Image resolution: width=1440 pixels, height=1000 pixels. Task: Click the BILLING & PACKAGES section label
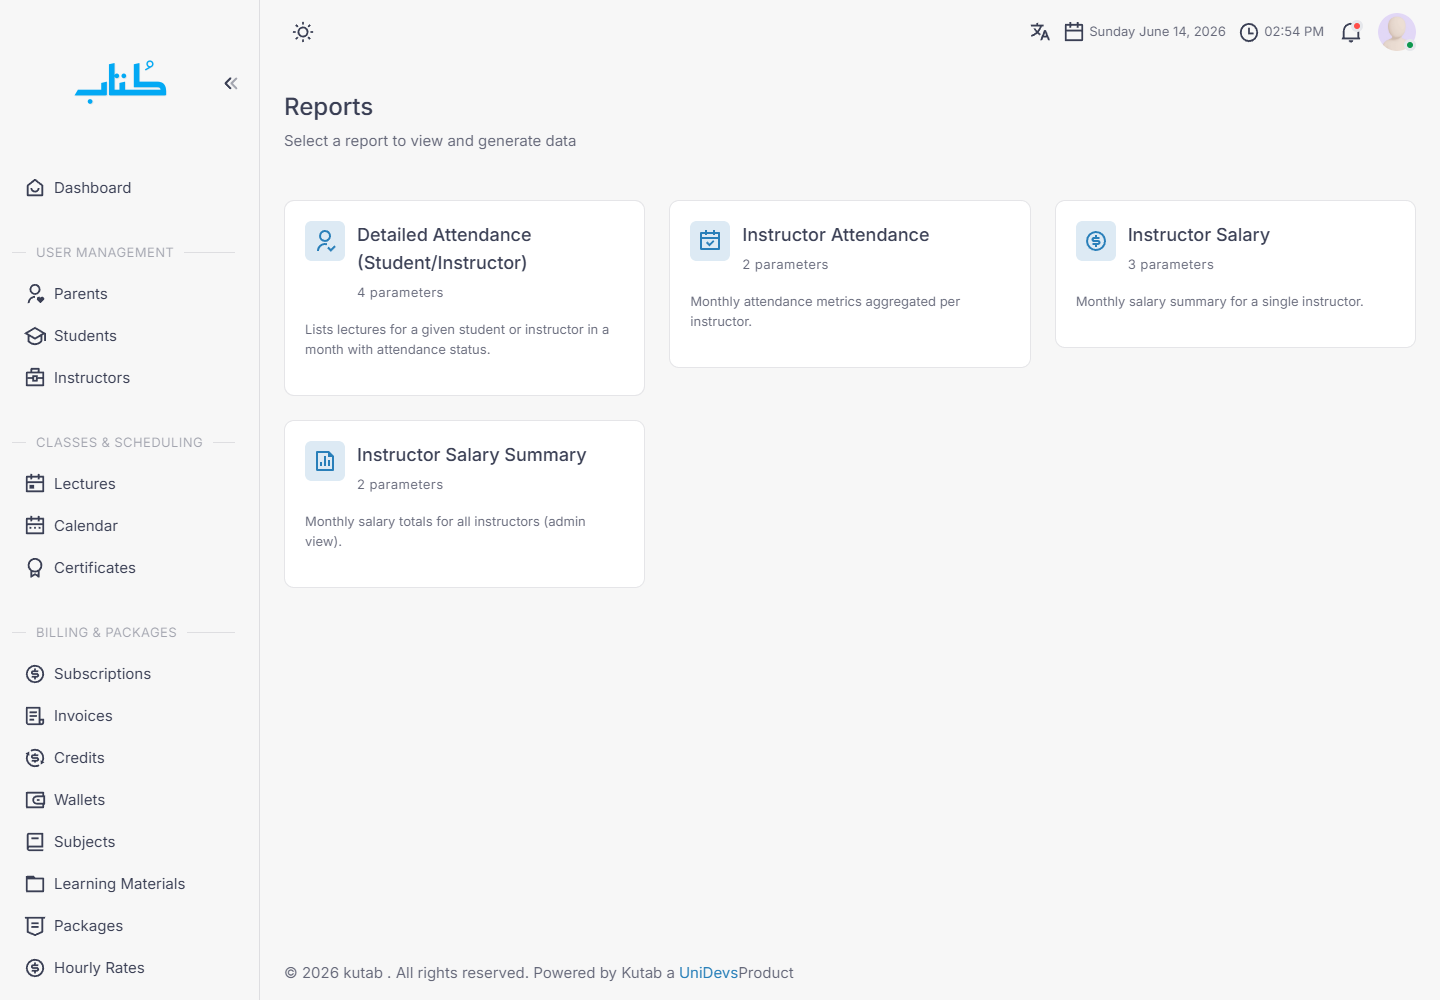106,633
